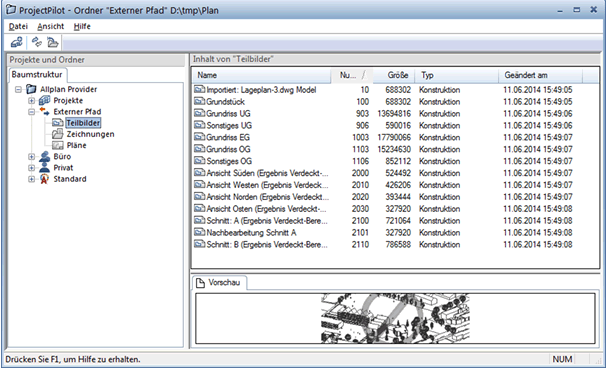
Task: Click icon of Ansicht Norden row
Action: pos(199,197)
